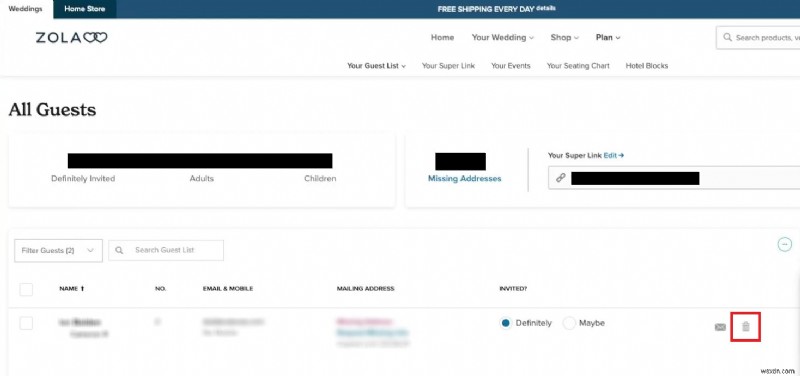The image size is (800, 376).
Task: Sort the table by the NAME column
Action: (72, 289)
